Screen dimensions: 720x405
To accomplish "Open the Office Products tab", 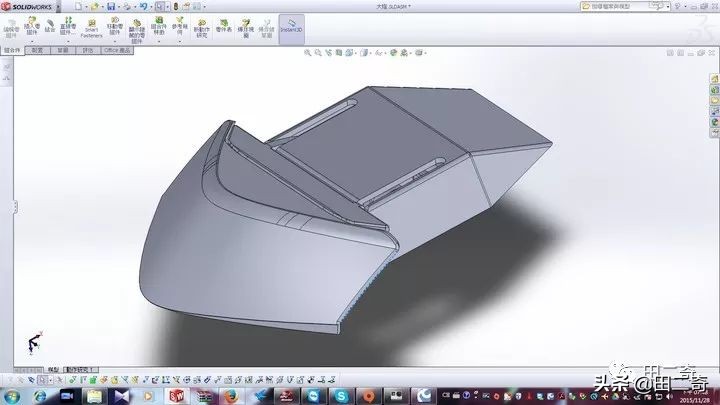I will click(119, 48).
